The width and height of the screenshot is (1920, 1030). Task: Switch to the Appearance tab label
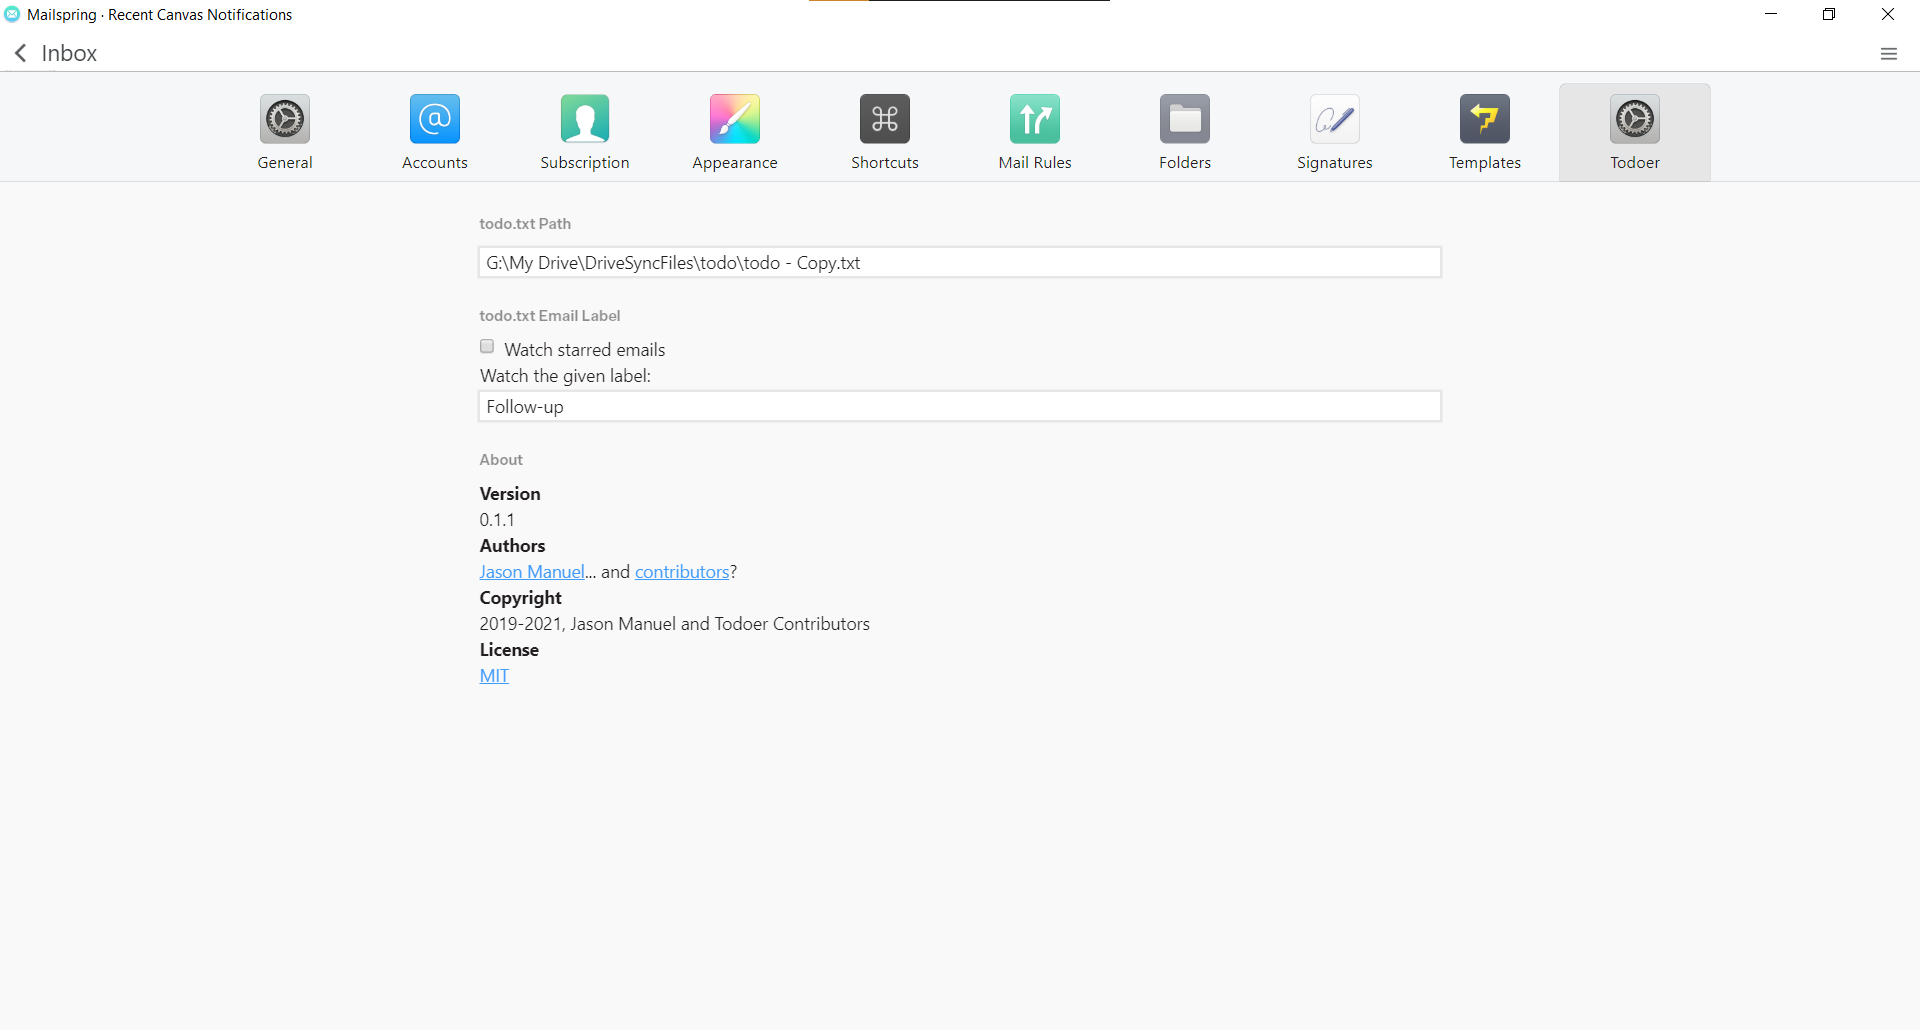click(735, 162)
